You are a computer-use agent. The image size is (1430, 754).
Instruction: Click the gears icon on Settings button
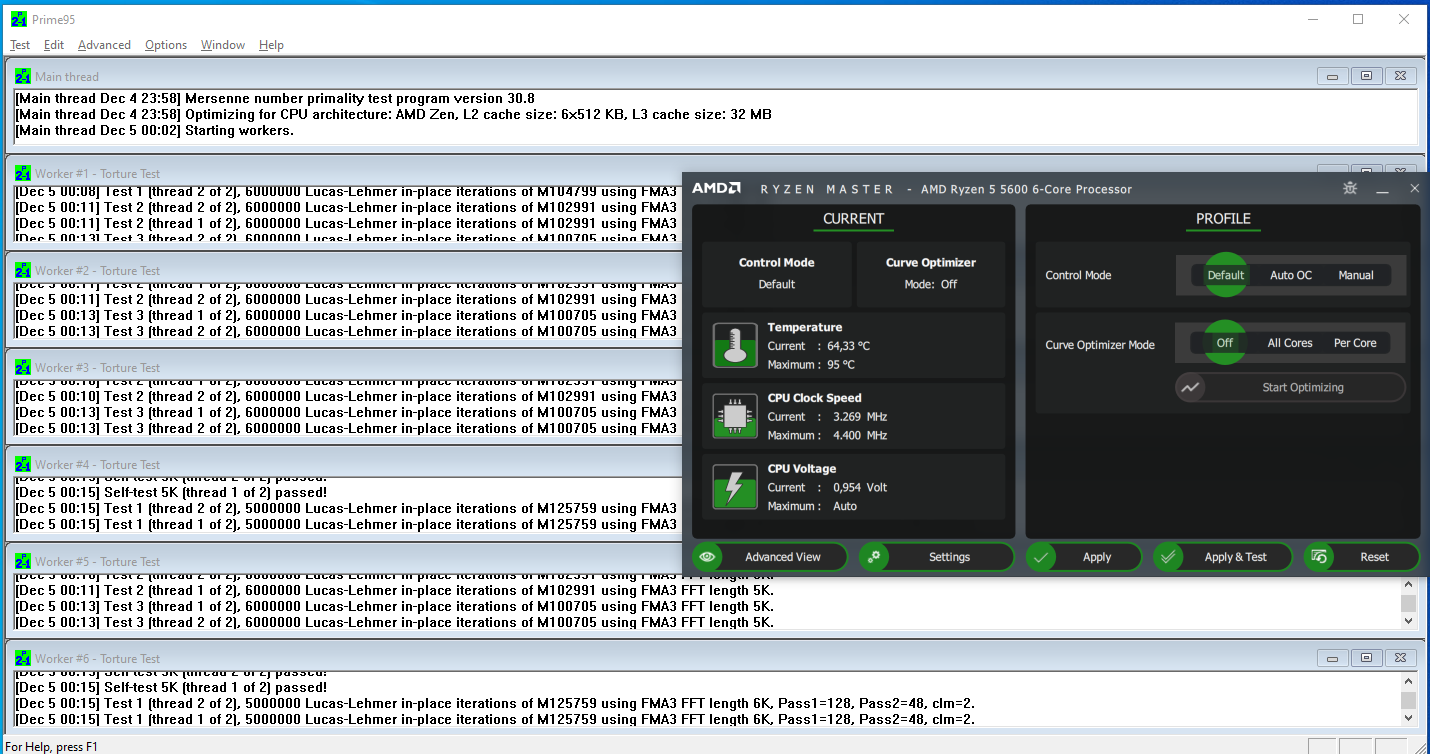(874, 557)
